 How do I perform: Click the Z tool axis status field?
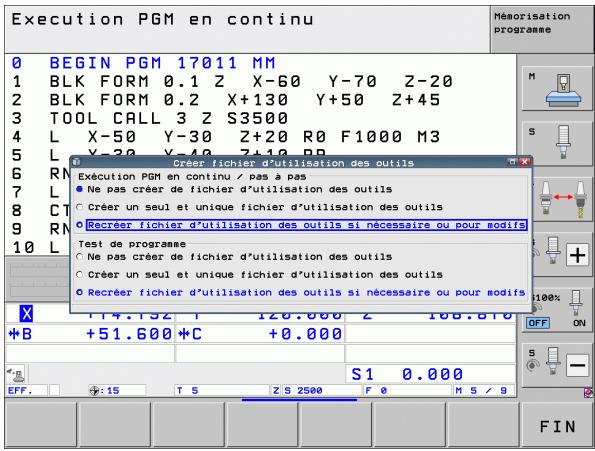(276, 390)
